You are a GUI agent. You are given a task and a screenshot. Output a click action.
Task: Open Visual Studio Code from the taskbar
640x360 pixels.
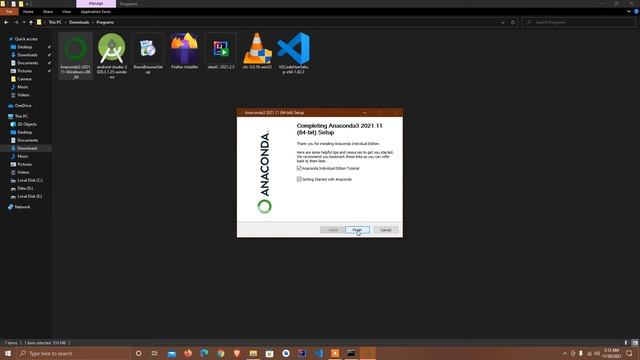click(x=319, y=353)
